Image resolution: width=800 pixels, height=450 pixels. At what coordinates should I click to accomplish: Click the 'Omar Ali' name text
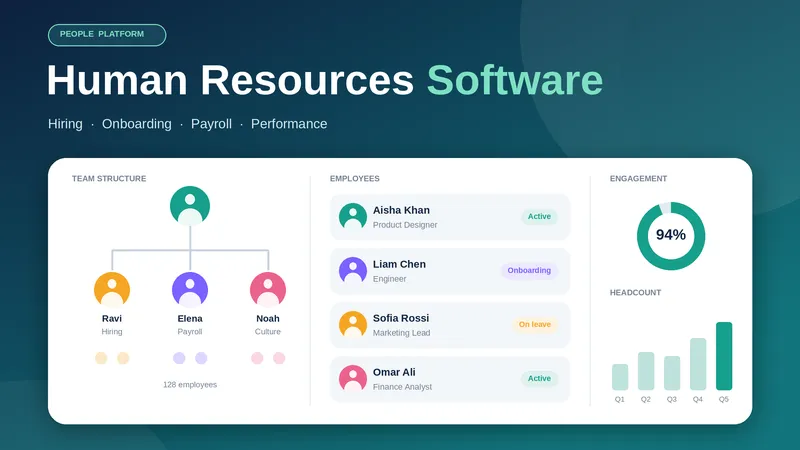(394, 372)
